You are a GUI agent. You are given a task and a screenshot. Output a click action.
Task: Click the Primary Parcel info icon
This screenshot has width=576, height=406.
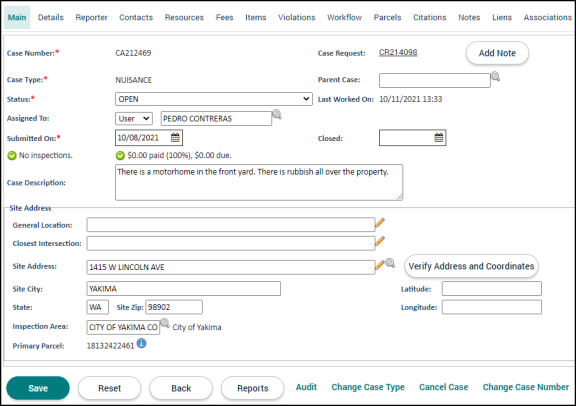click(141, 343)
